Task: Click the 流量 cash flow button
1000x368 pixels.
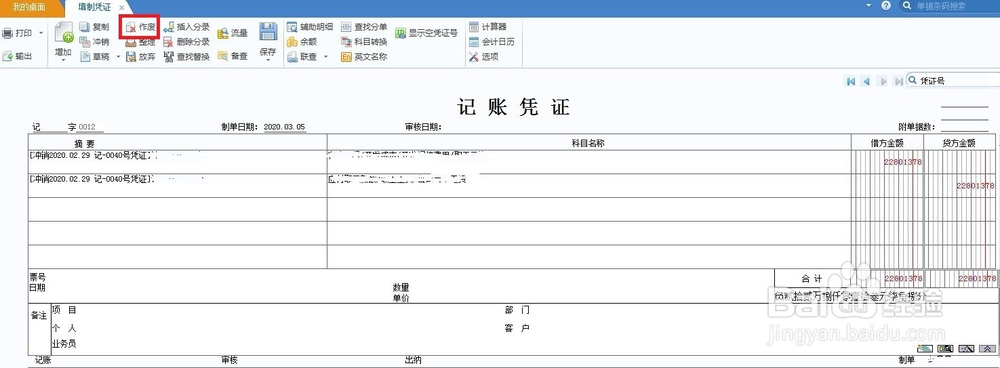Action: coord(233,34)
